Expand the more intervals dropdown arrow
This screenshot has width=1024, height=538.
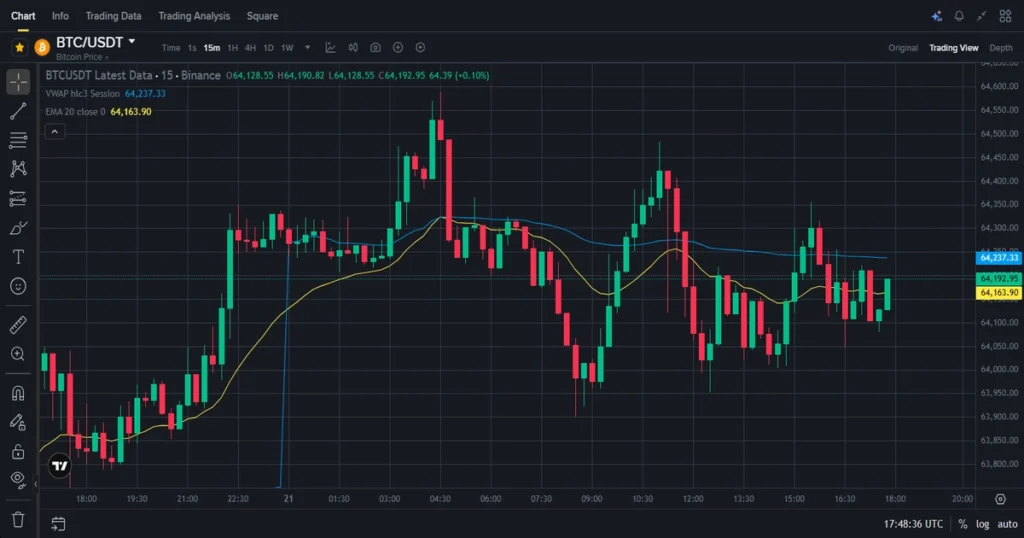(x=308, y=48)
